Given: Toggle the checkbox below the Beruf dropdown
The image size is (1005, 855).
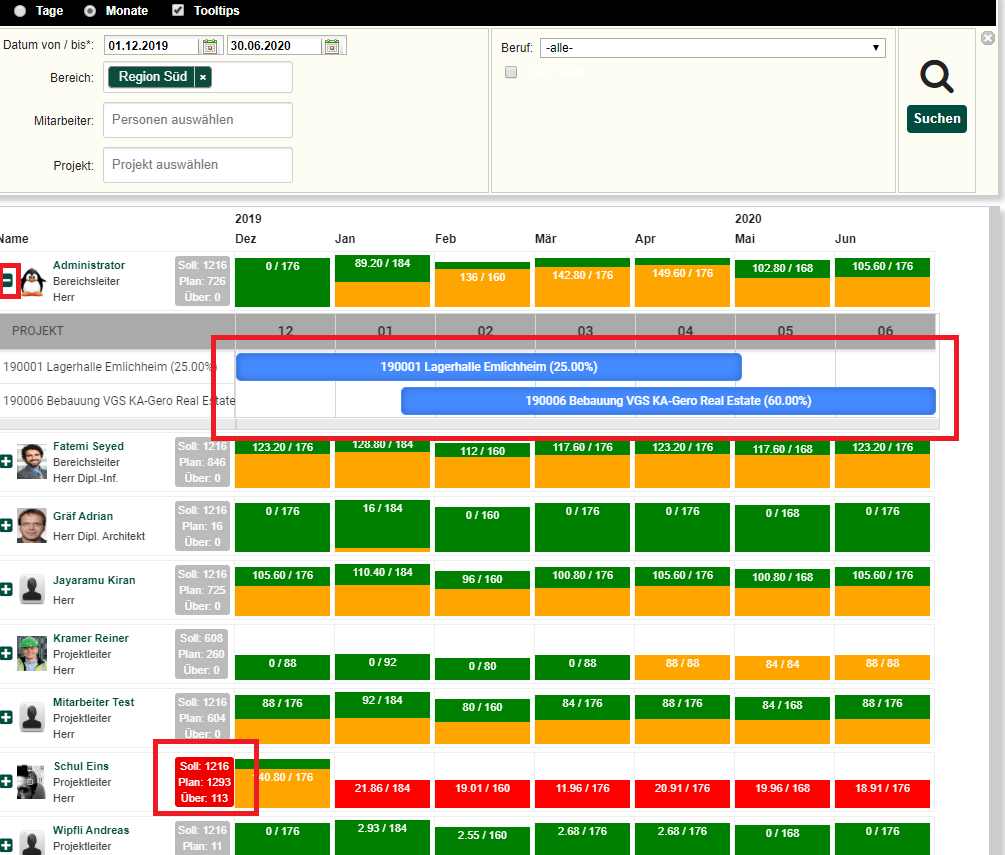Looking at the screenshot, I should [x=511, y=72].
